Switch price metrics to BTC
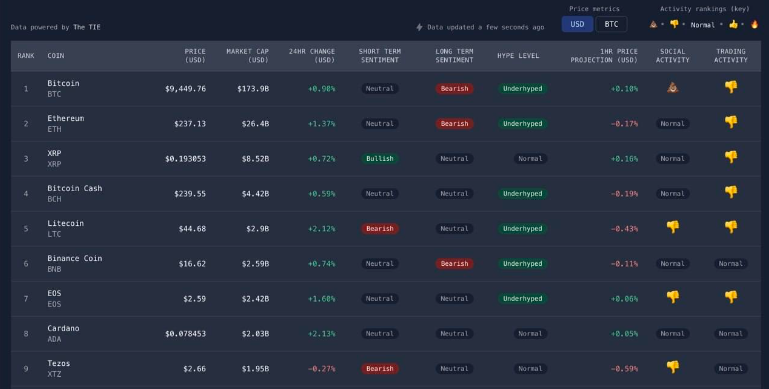The width and height of the screenshot is (769, 389). (x=611, y=24)
